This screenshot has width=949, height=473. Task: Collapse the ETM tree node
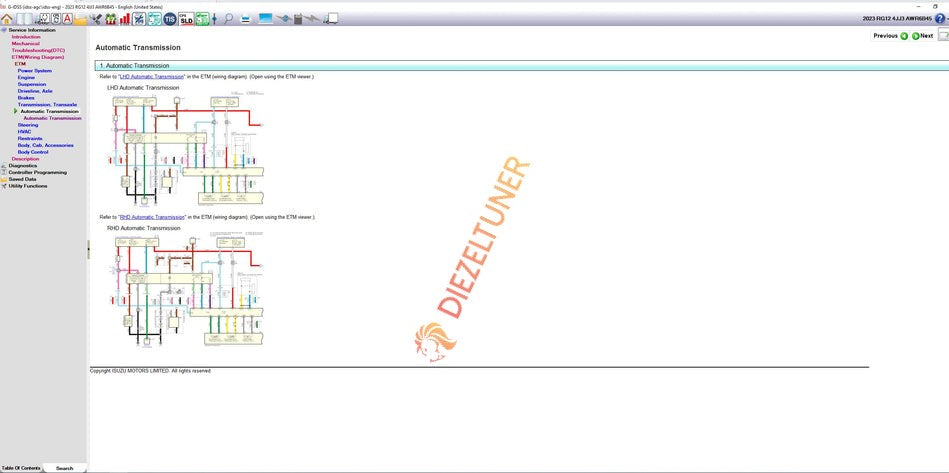coord(20,64)
